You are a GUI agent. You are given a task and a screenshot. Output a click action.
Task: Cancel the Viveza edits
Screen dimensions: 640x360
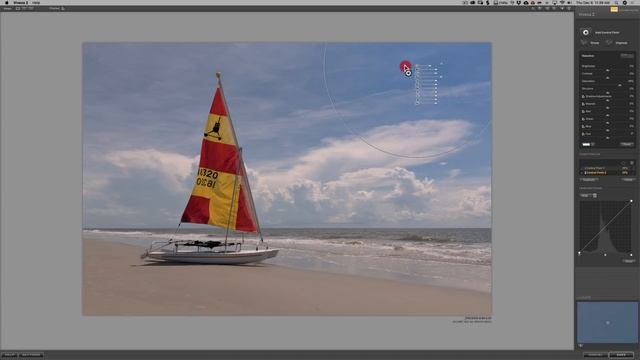coord(595,355)
